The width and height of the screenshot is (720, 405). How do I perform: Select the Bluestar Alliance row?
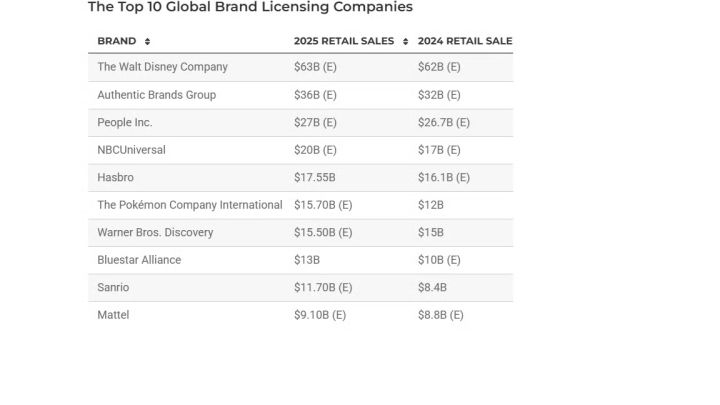pyautogui.click(x=300, y=260)
